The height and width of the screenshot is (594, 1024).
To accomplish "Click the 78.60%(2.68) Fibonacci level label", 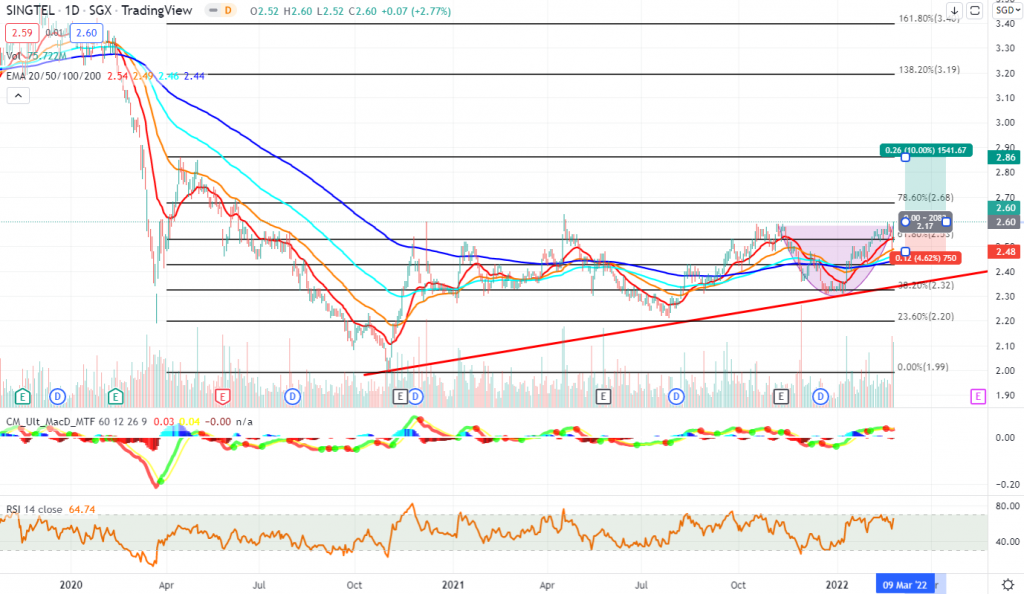I will point(925,197).
